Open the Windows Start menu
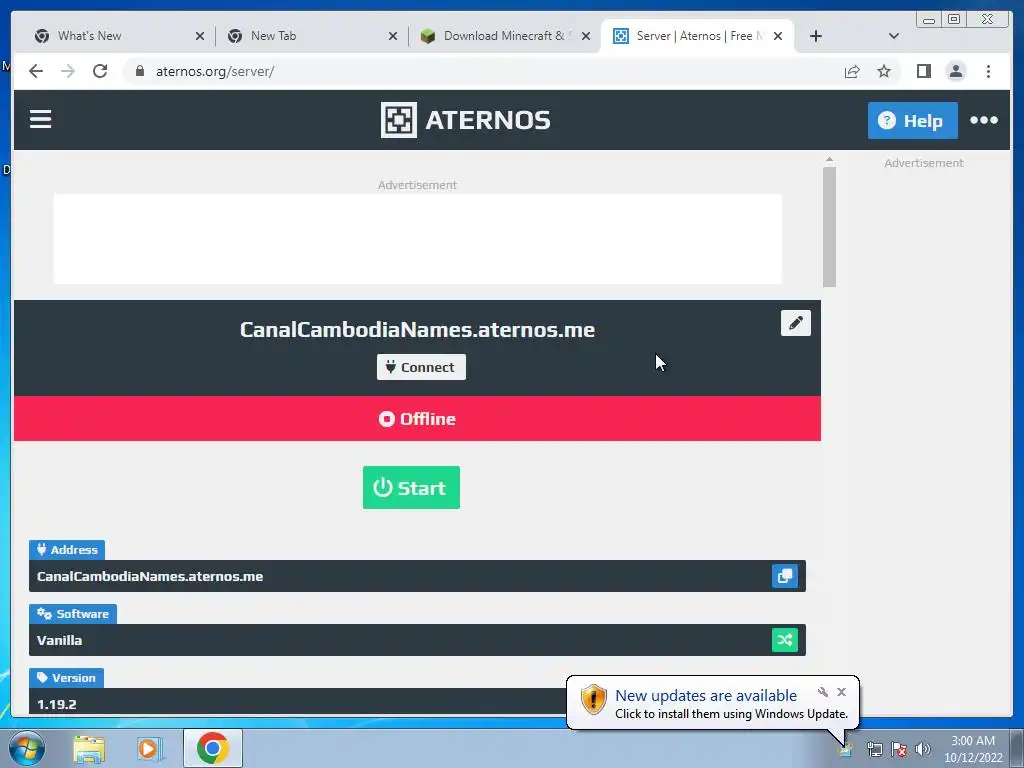1024x768 pixels. (x=27, y=748)
